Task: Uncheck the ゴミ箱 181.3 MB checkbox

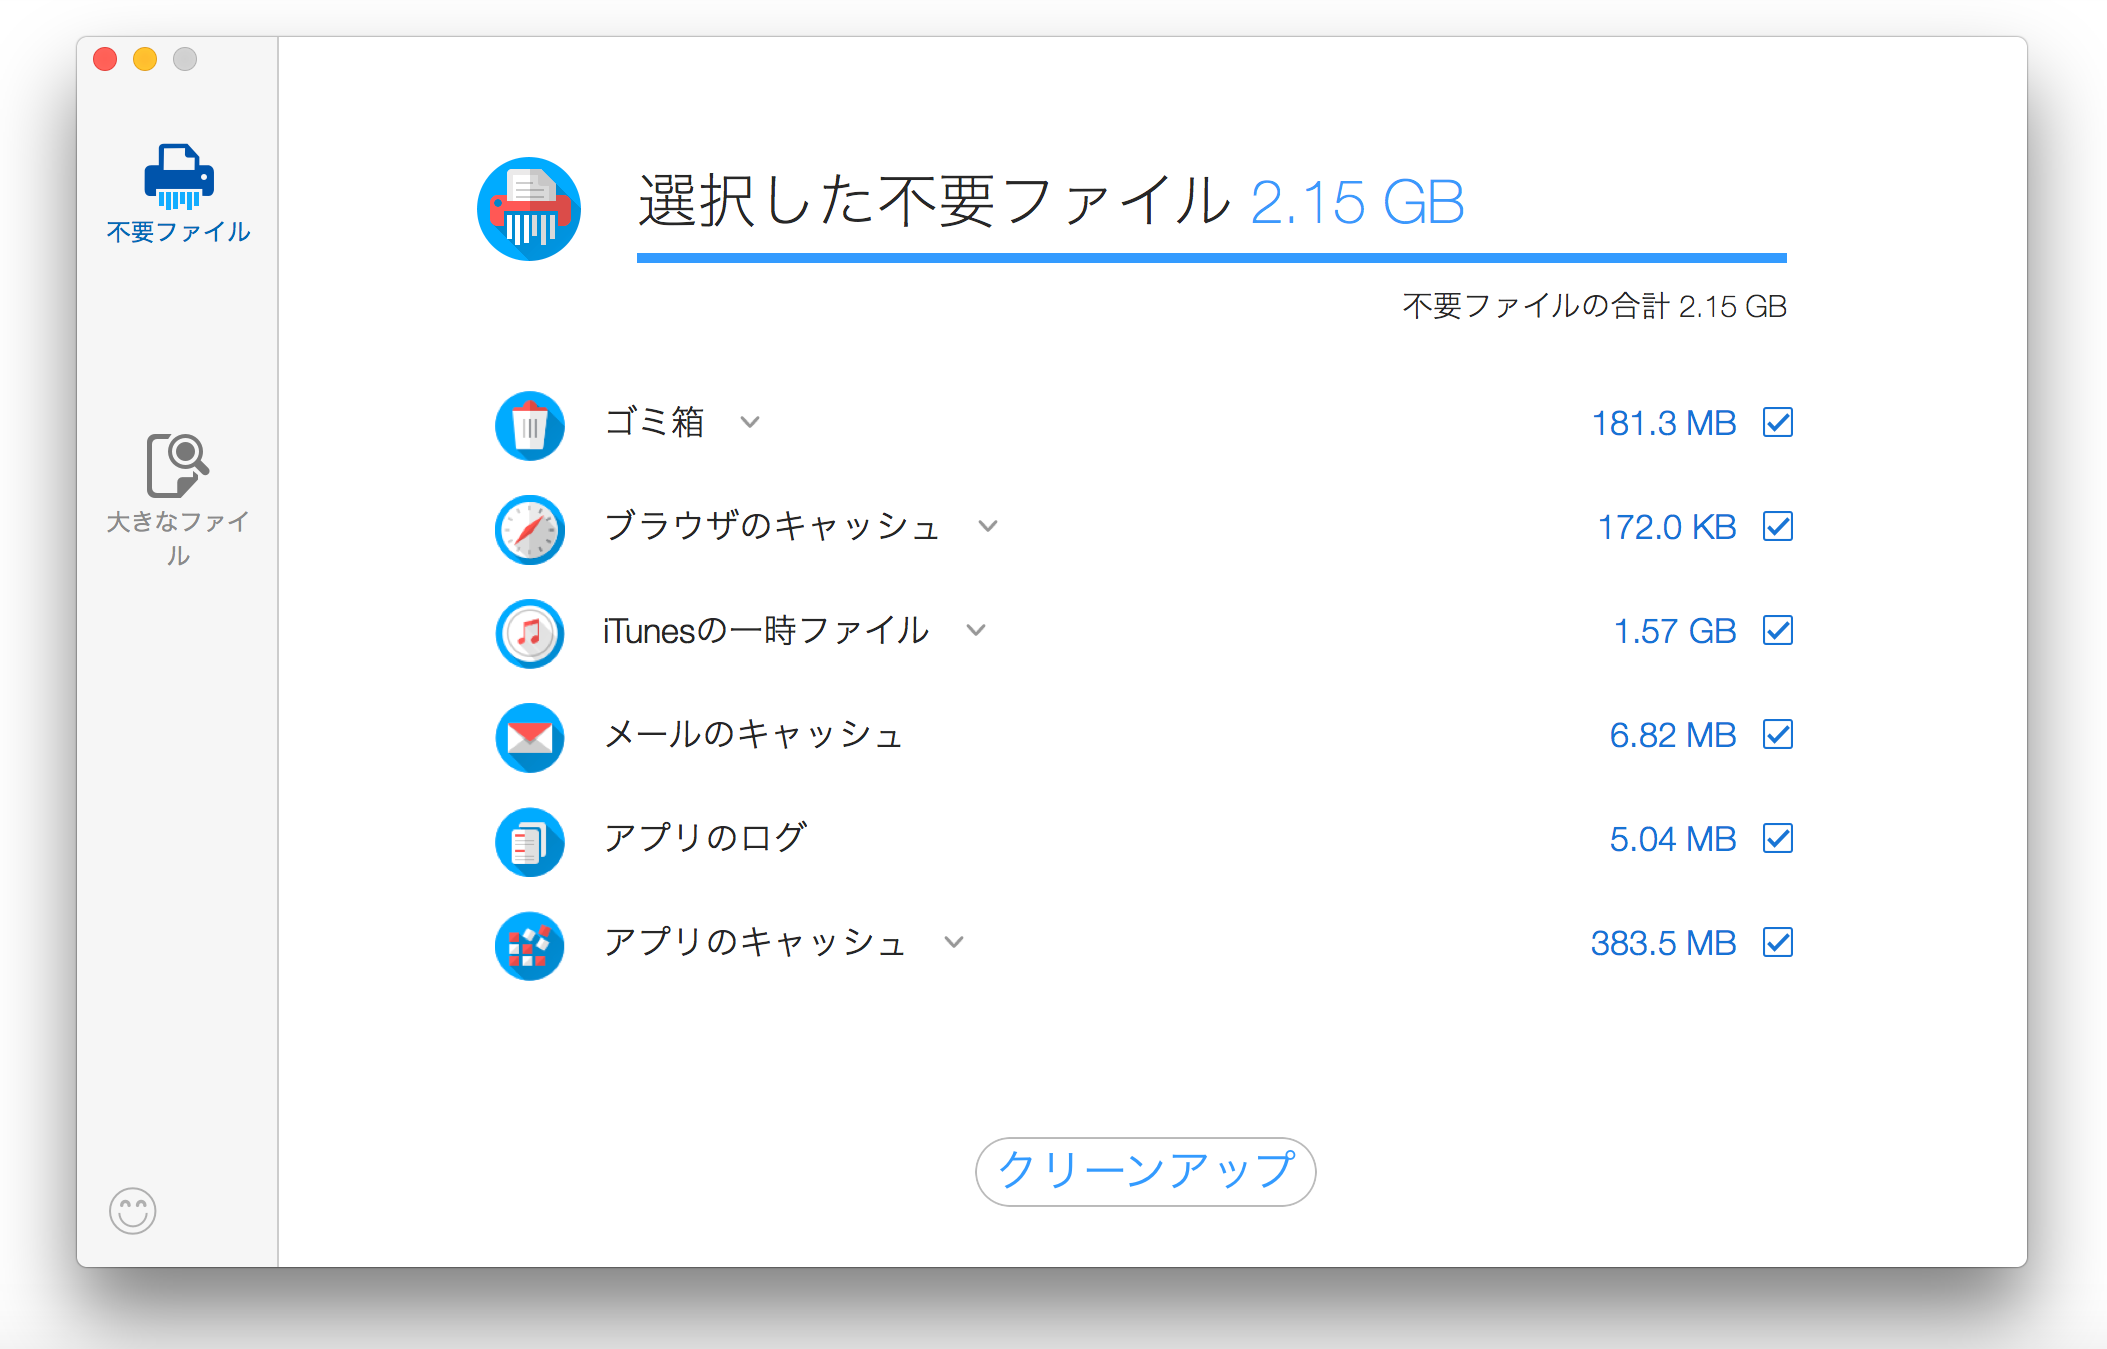Action: point(1777,422)
